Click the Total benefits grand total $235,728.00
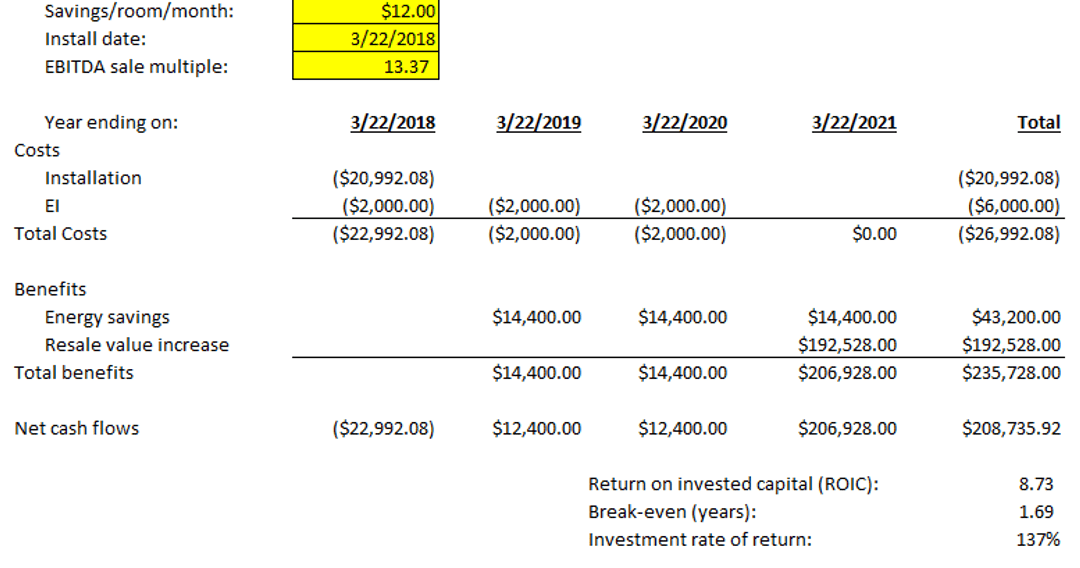Screen dimensions: 1080x568 pos(1011,373)
